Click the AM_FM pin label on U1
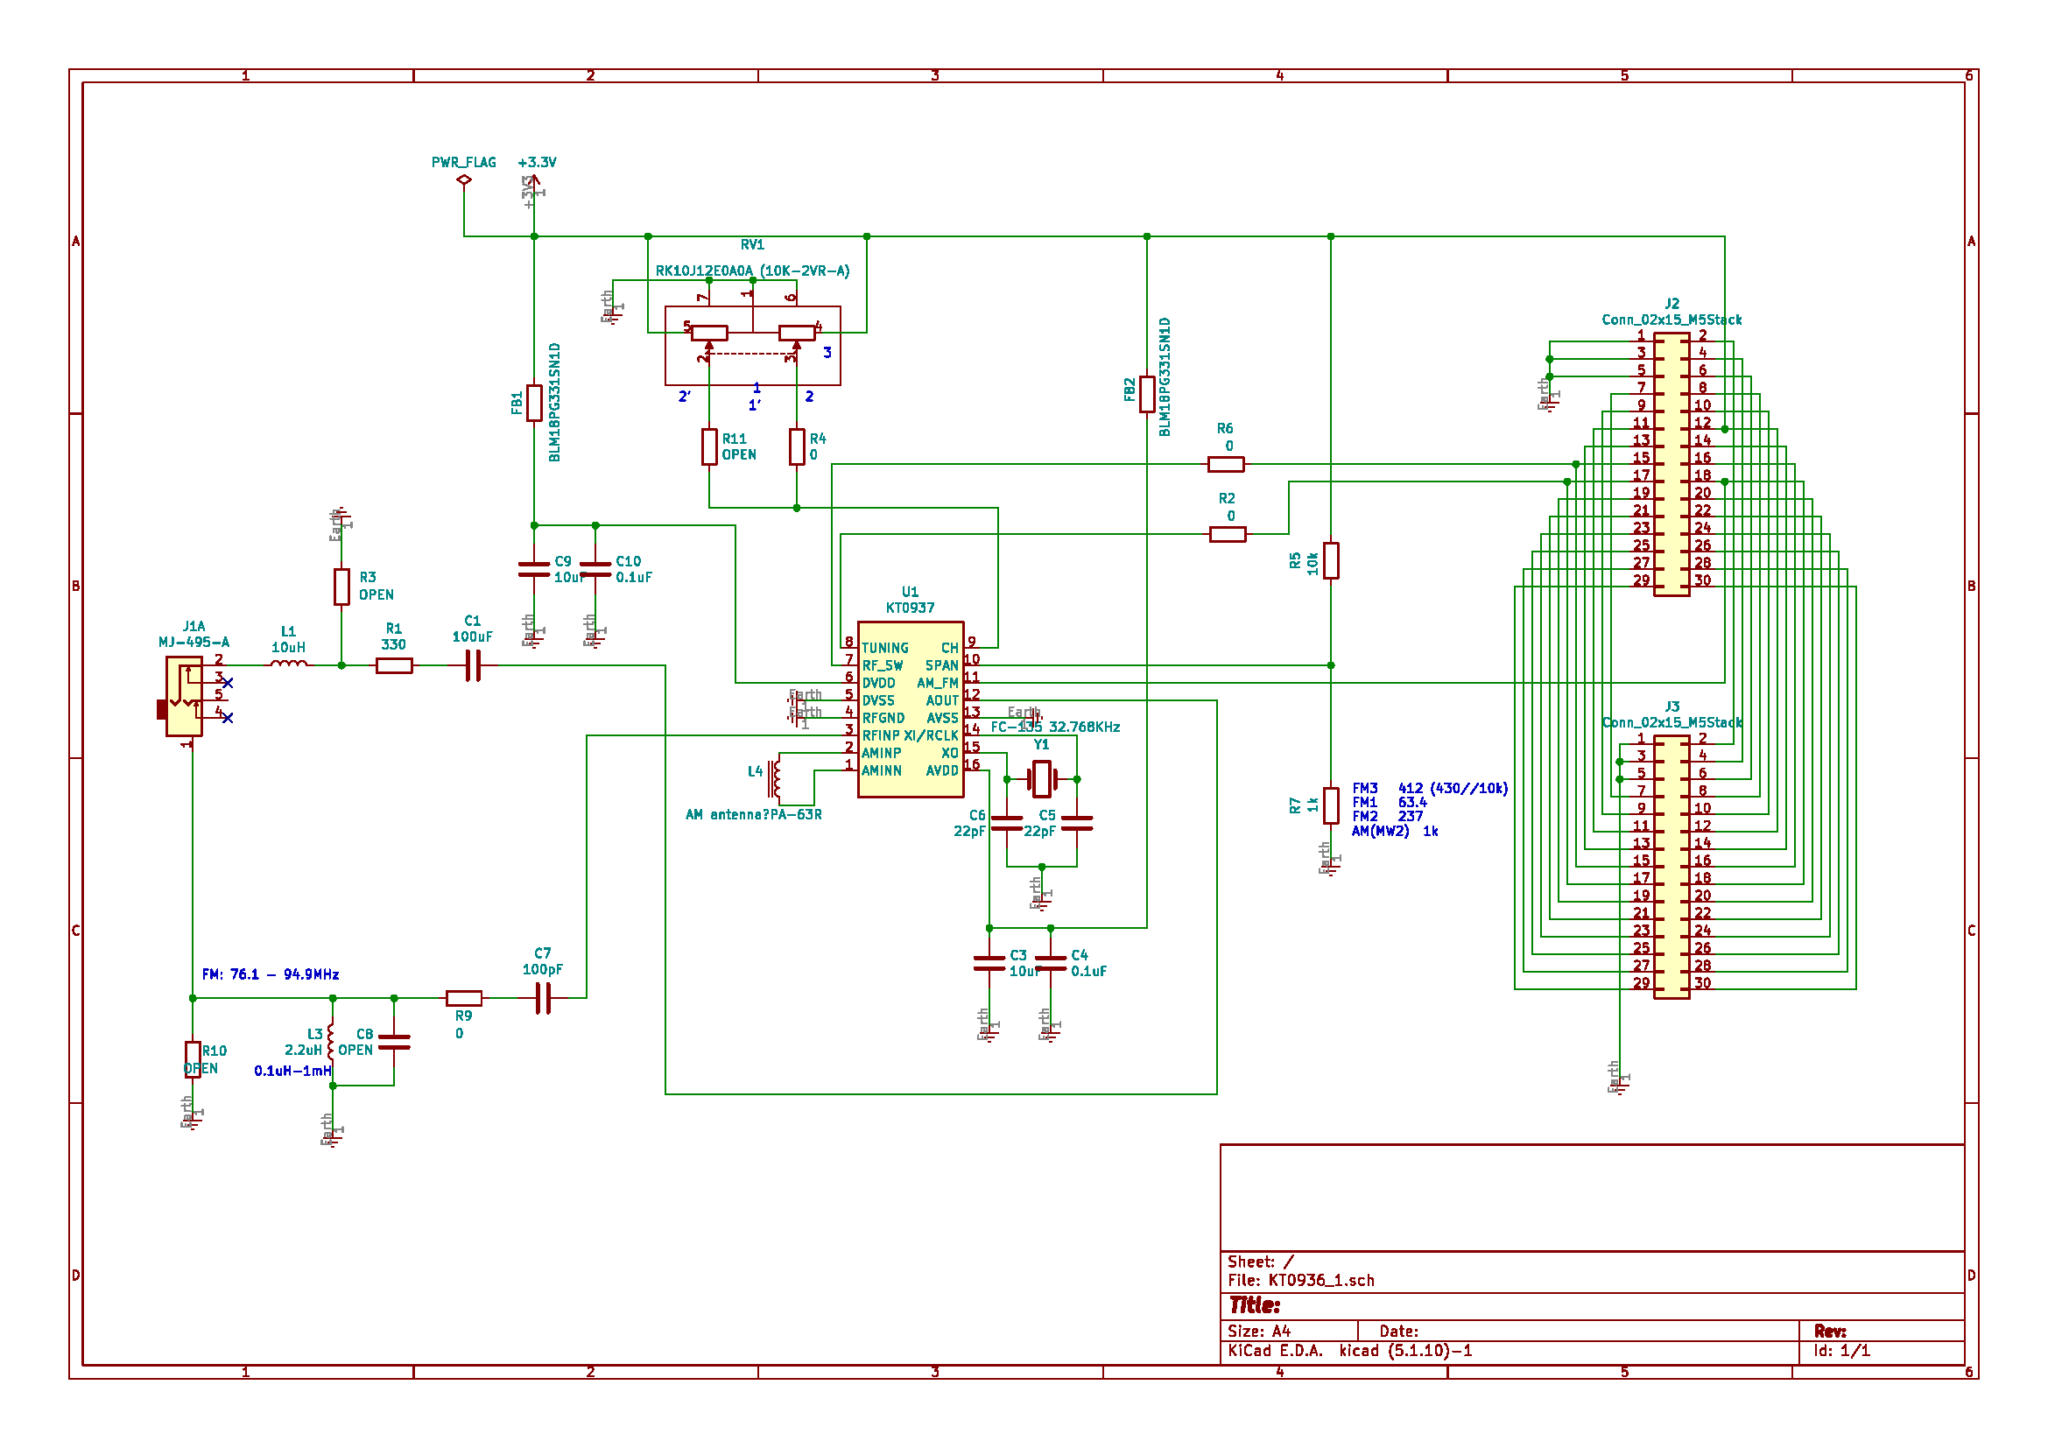Image resolution: width=2048 pixels, height=1448 pixels. pyautogui.click(x=938, y=683)
